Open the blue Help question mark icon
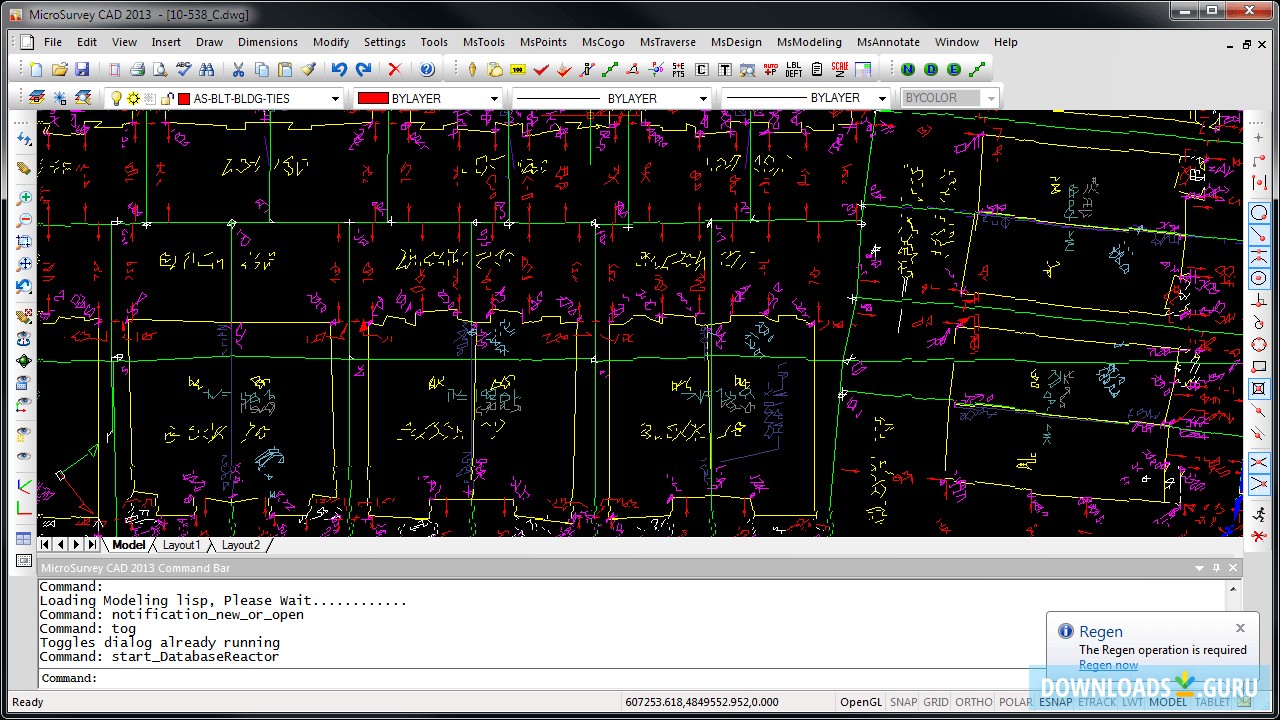Image resolution: width=1280 pixels, height=720 pixels. tap(427, 70)
